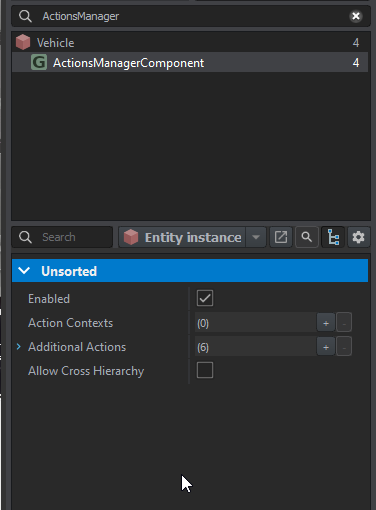Add an item to Action Contexts
Image resolution: width=376 pixels, height=510 pixels.
click(x=326, y=323)
